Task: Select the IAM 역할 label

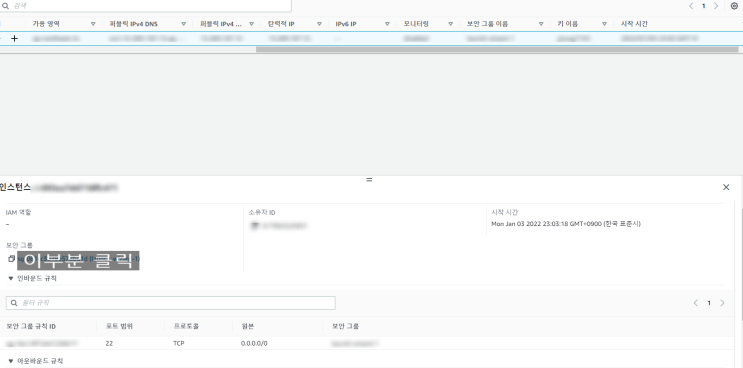Action: [18, 213]
